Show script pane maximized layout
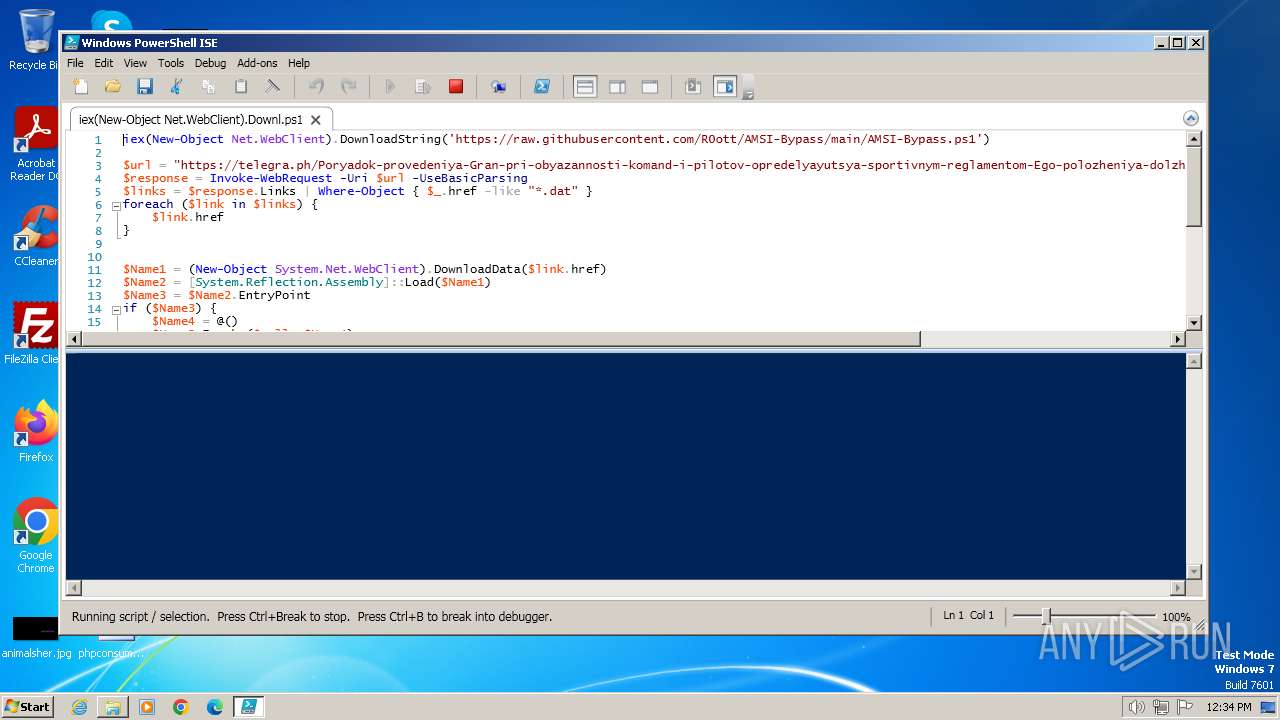 click(x=650, y=87)
